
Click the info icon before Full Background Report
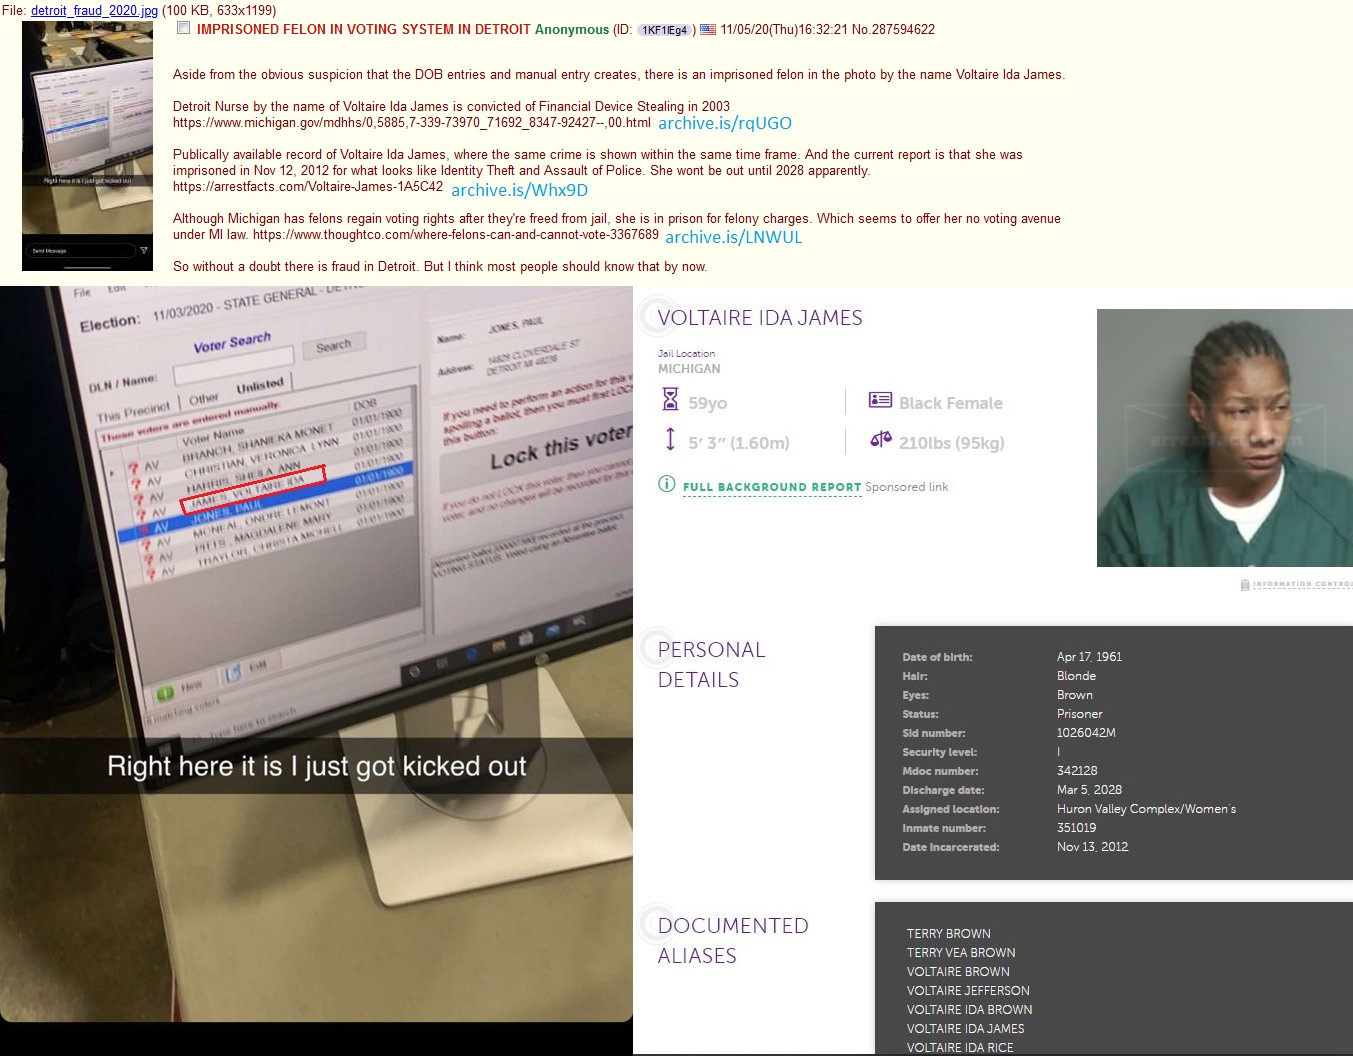pos(667,484)
